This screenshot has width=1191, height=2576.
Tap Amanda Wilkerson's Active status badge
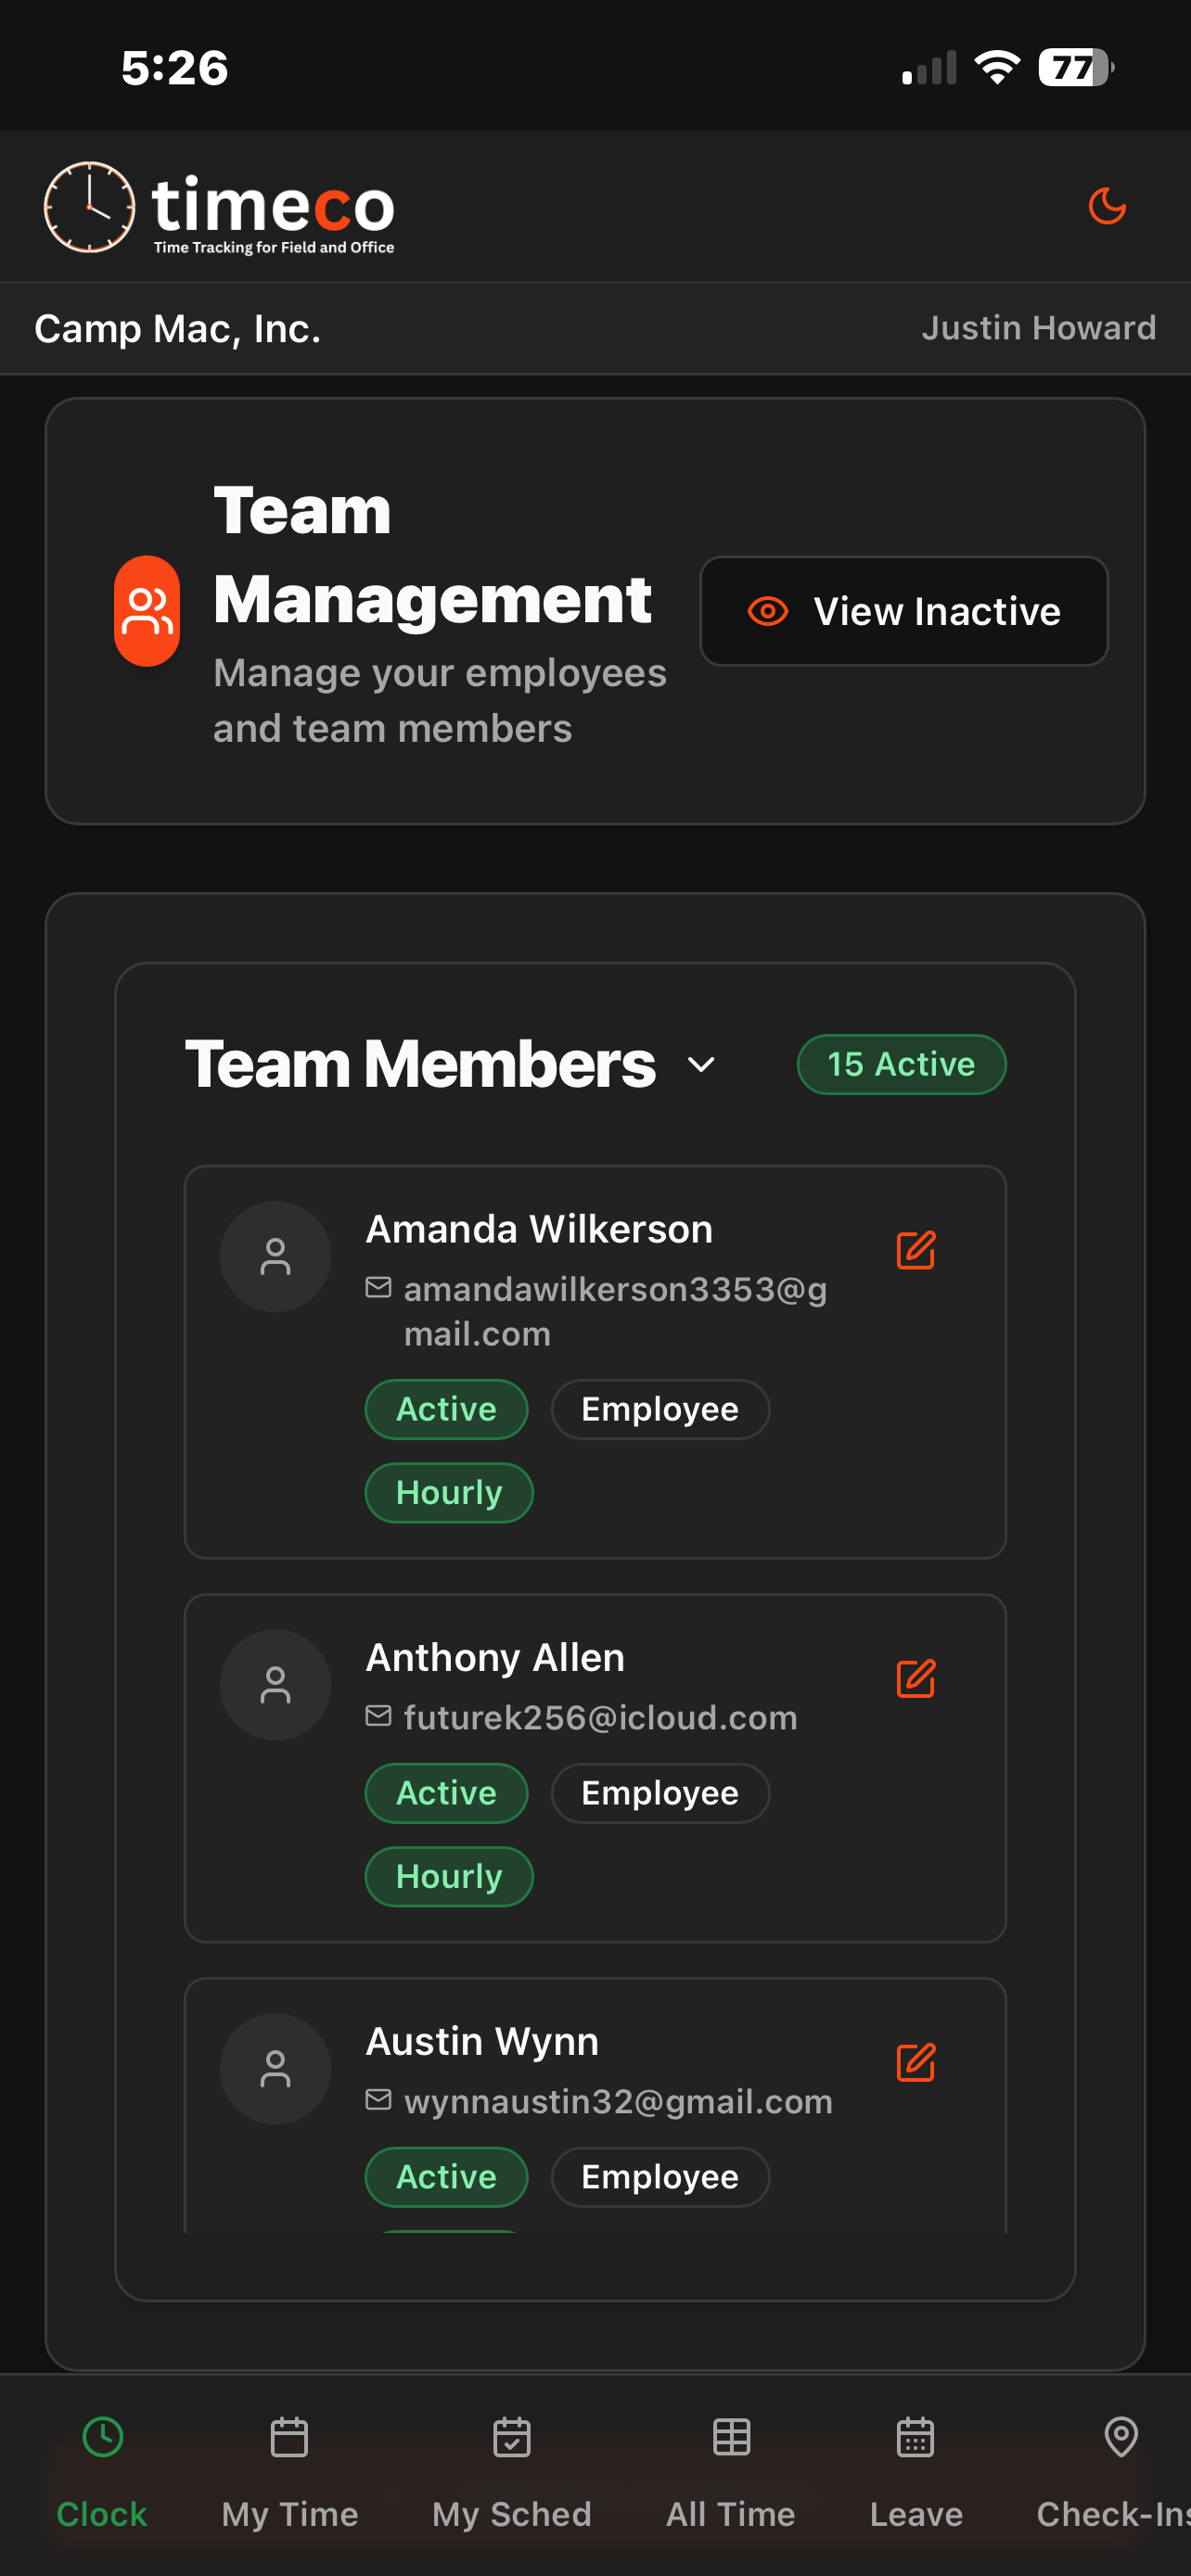coord(446,1409)
